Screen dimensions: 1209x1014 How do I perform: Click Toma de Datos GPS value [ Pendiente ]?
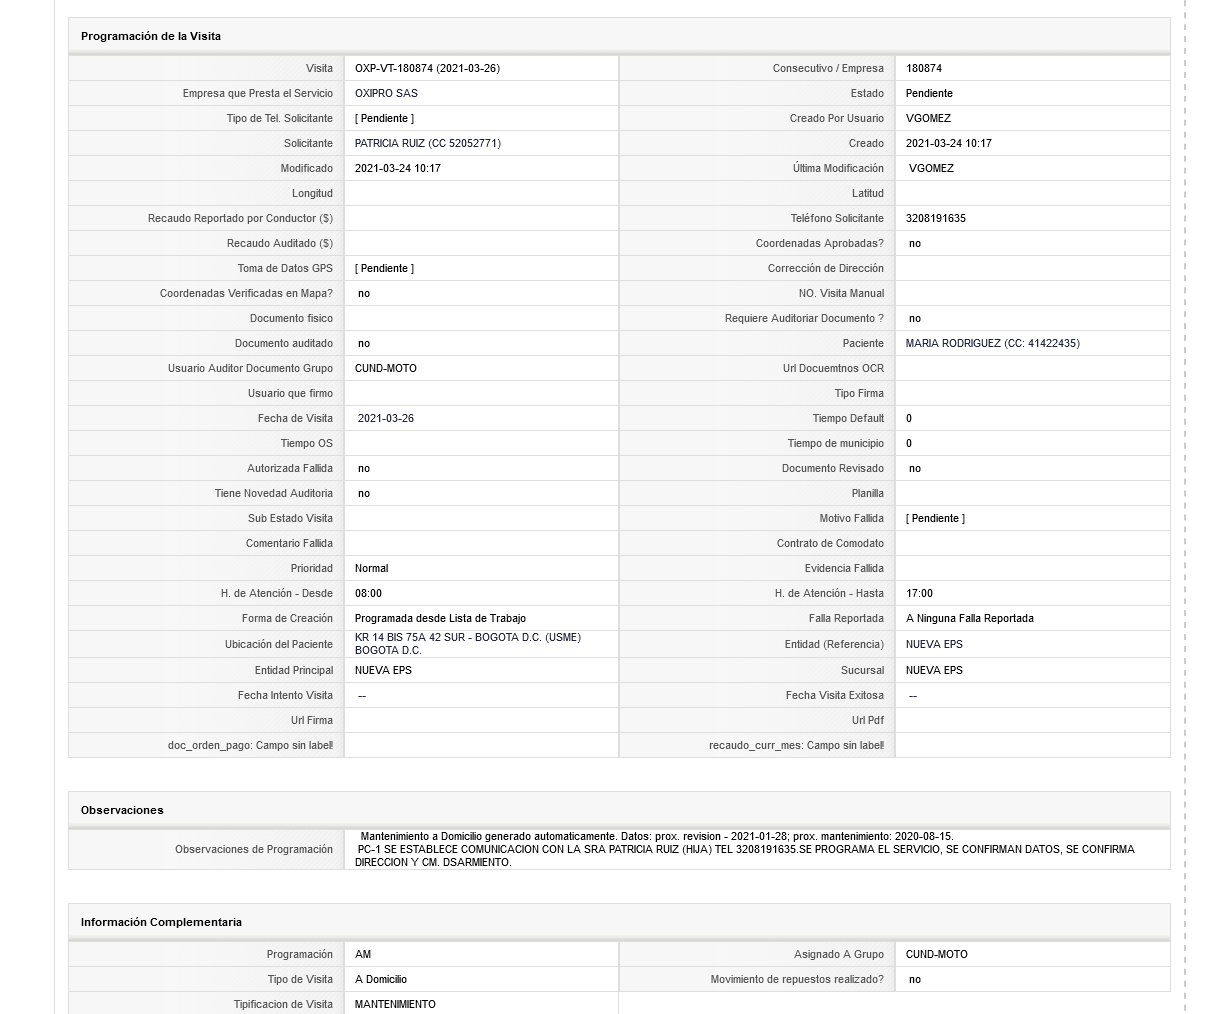pyautogui.click(x=384, y=268)
